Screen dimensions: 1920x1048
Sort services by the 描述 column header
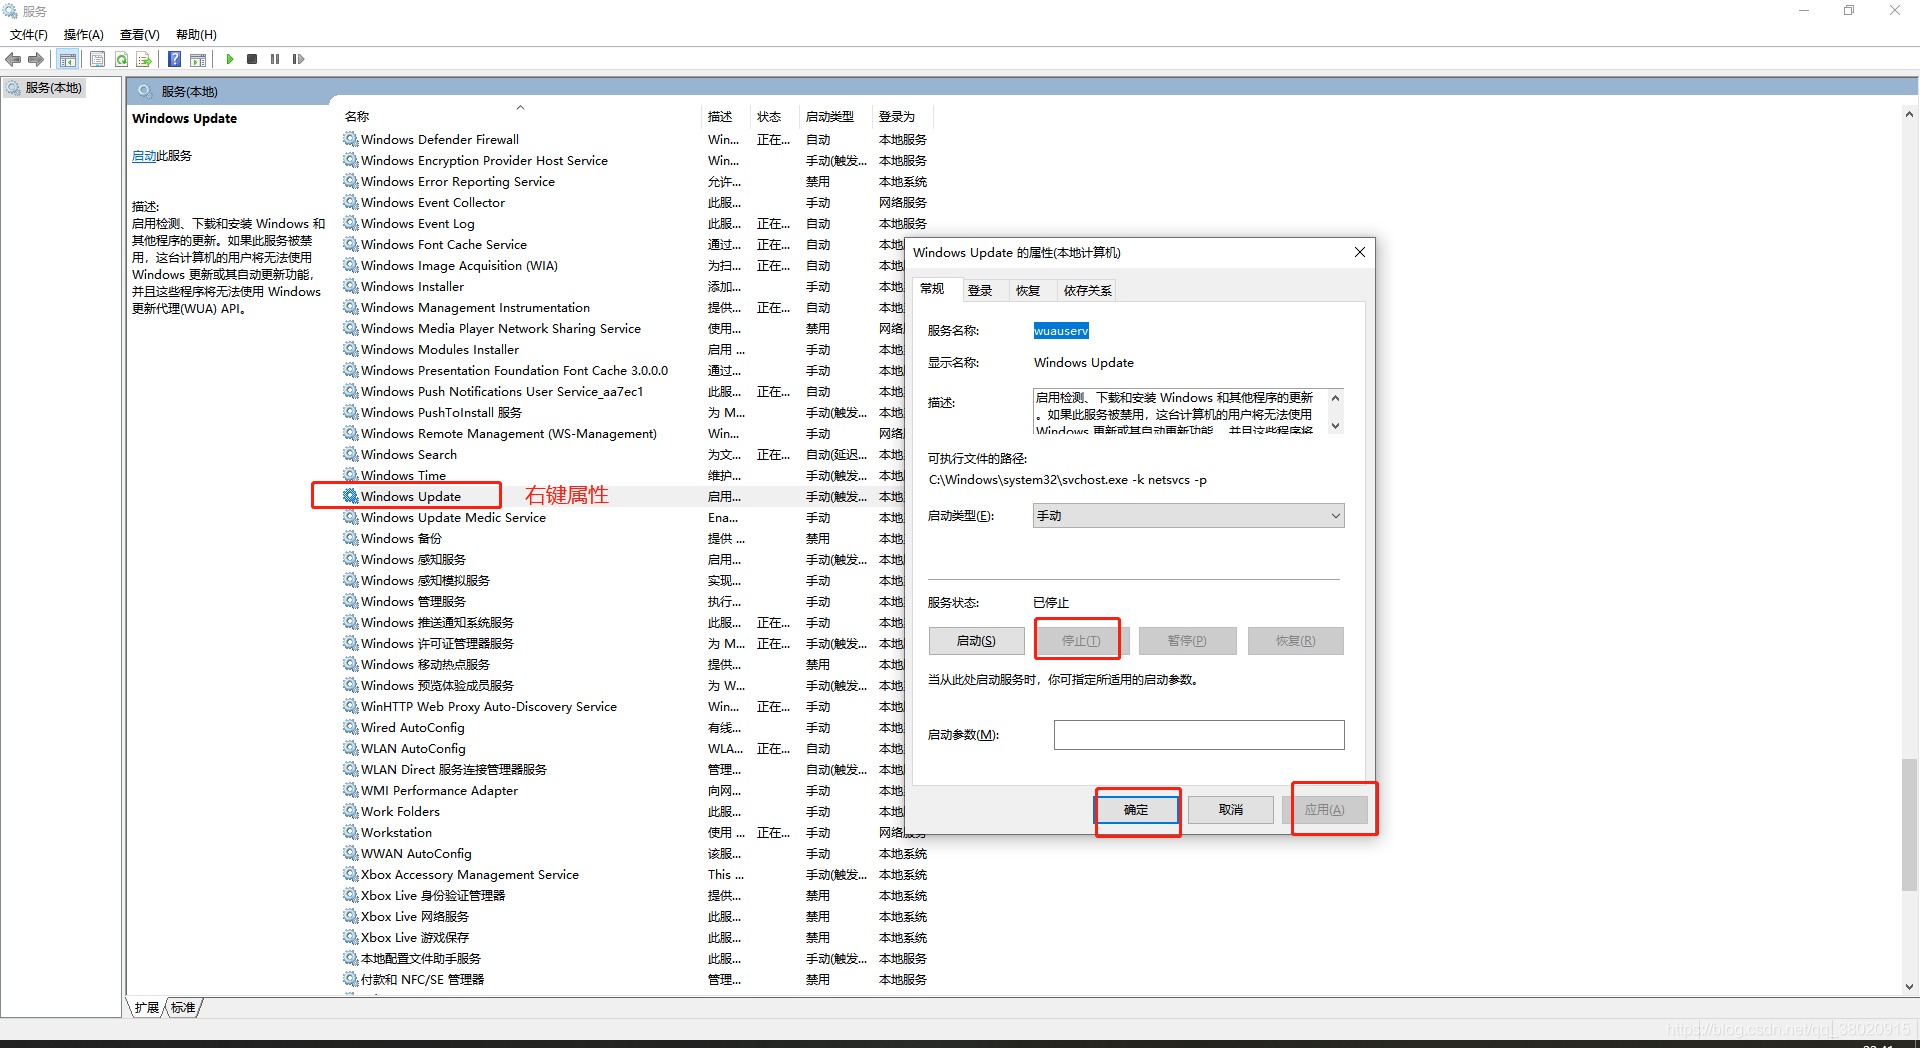[726, 116]
